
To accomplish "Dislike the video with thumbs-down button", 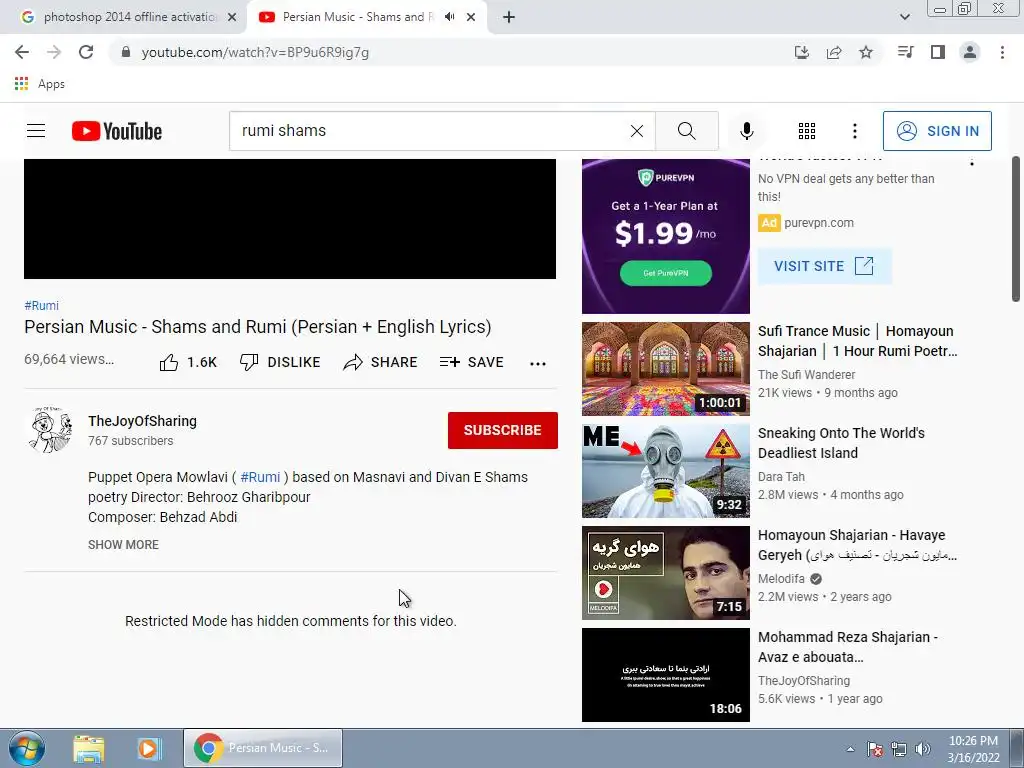I will [280, 362].
